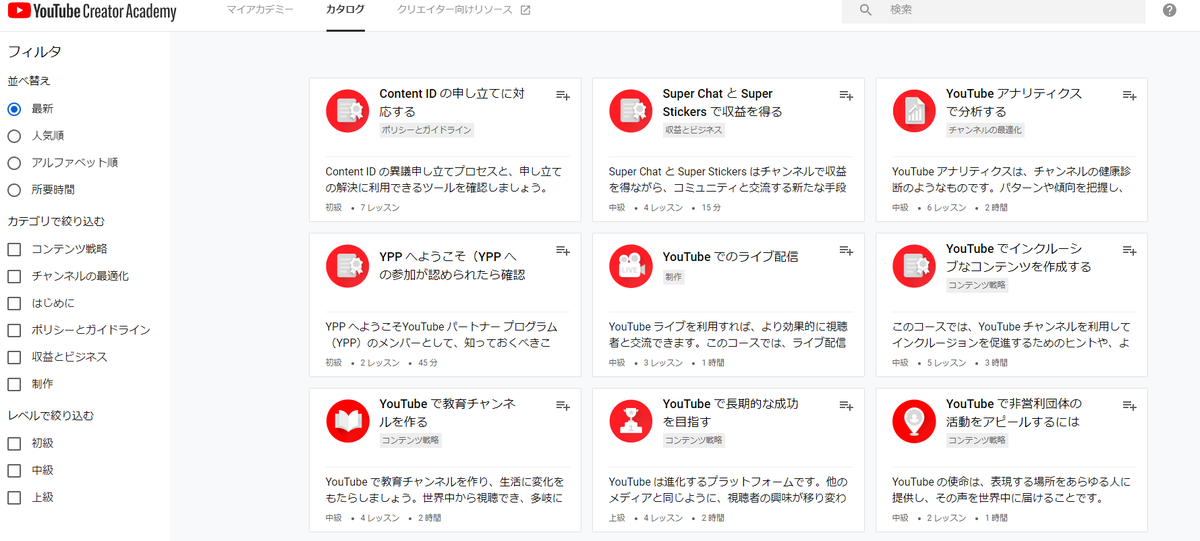Add 'YouTube でのライブ配信' to playlist
This screenshot has width=1200, height=541.
point(846,250)
